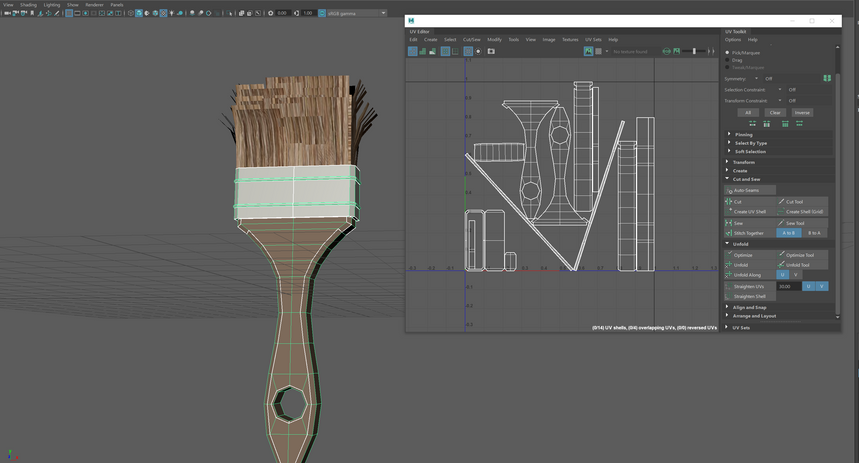
Task: Click Create UV Shell
Action: tap(749, 212)
